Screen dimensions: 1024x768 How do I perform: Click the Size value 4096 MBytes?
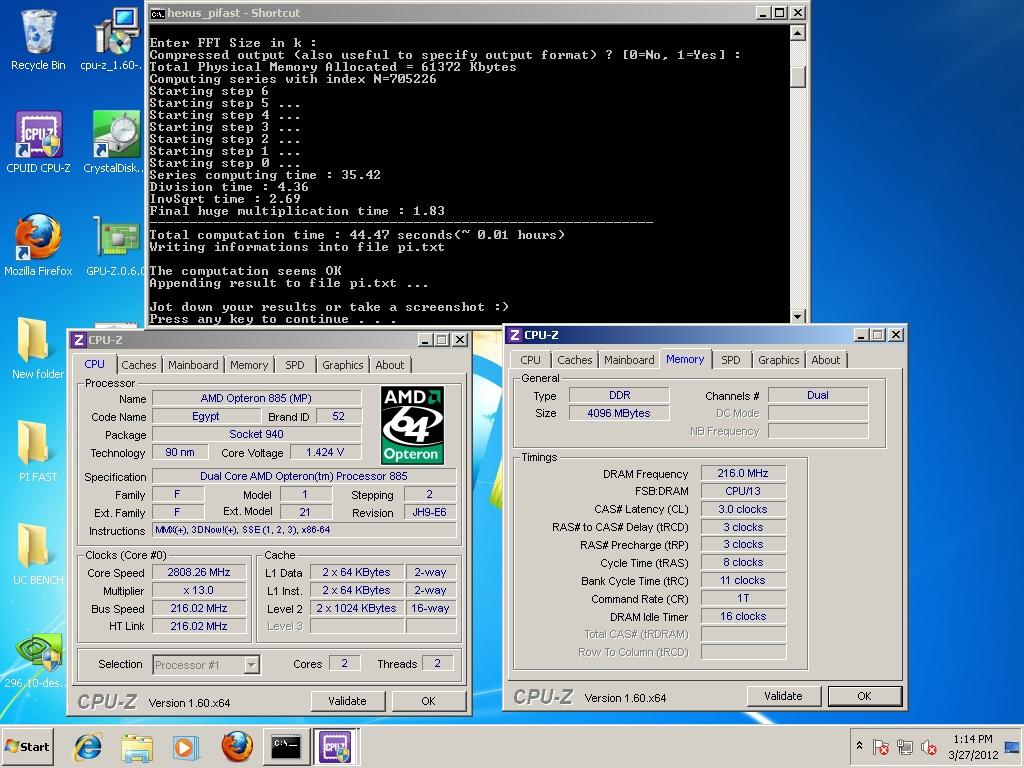[x=619, y=413]
